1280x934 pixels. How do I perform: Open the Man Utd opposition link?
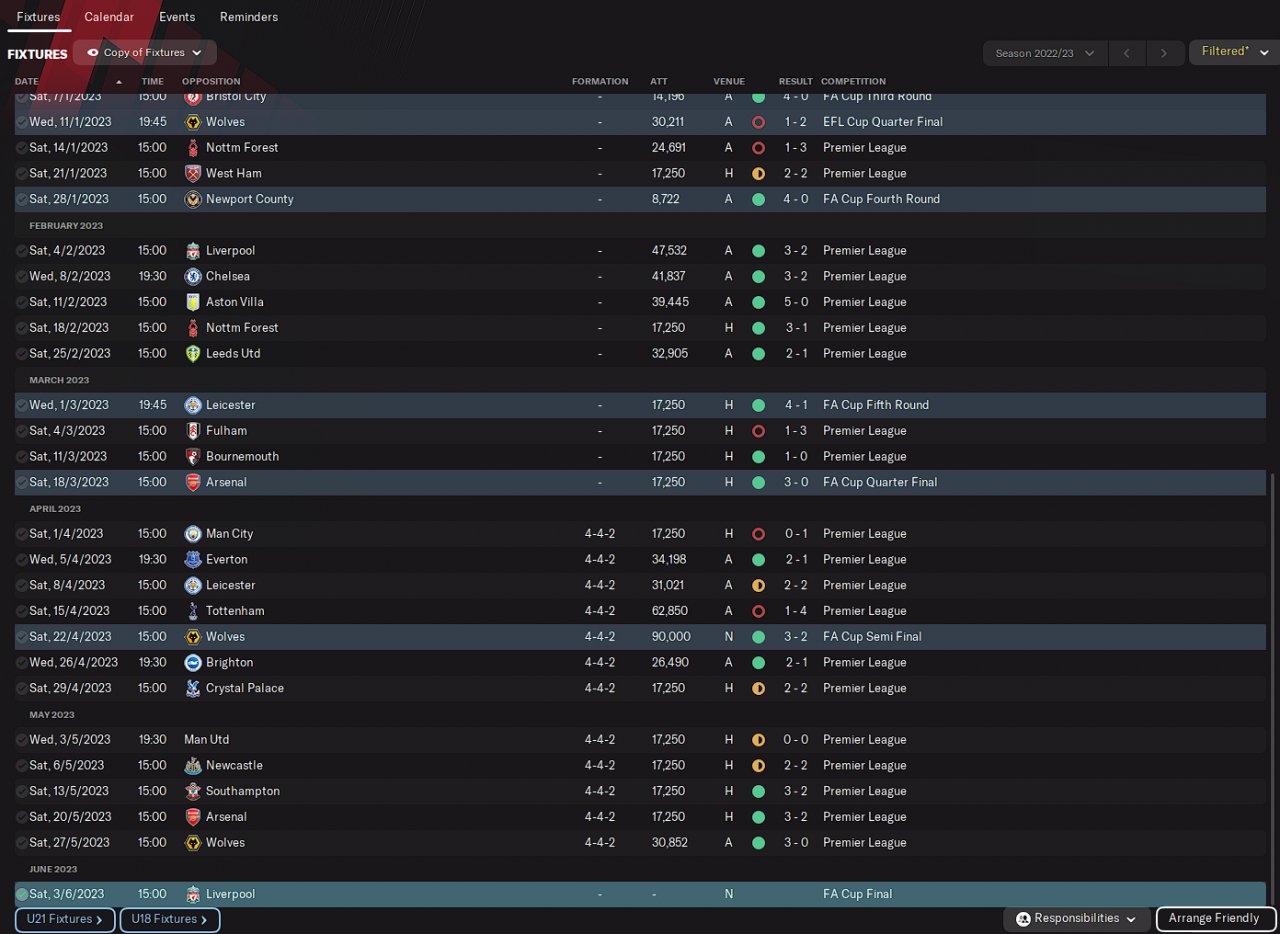click(x=207, y=740)
